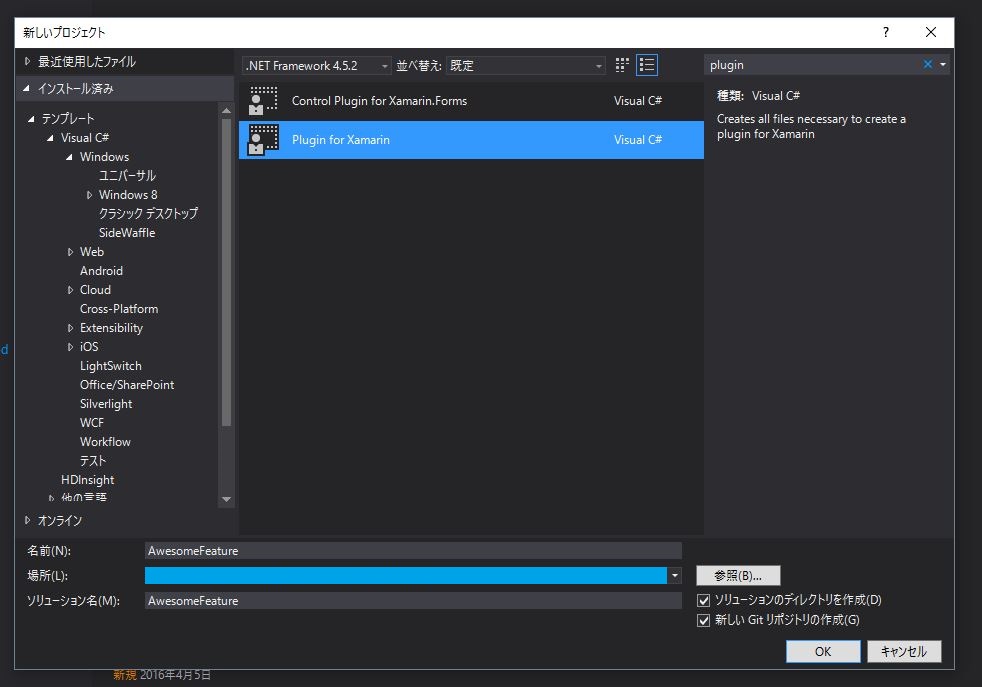Open the sort order 既定 dropdown

[x=525, y=66]
